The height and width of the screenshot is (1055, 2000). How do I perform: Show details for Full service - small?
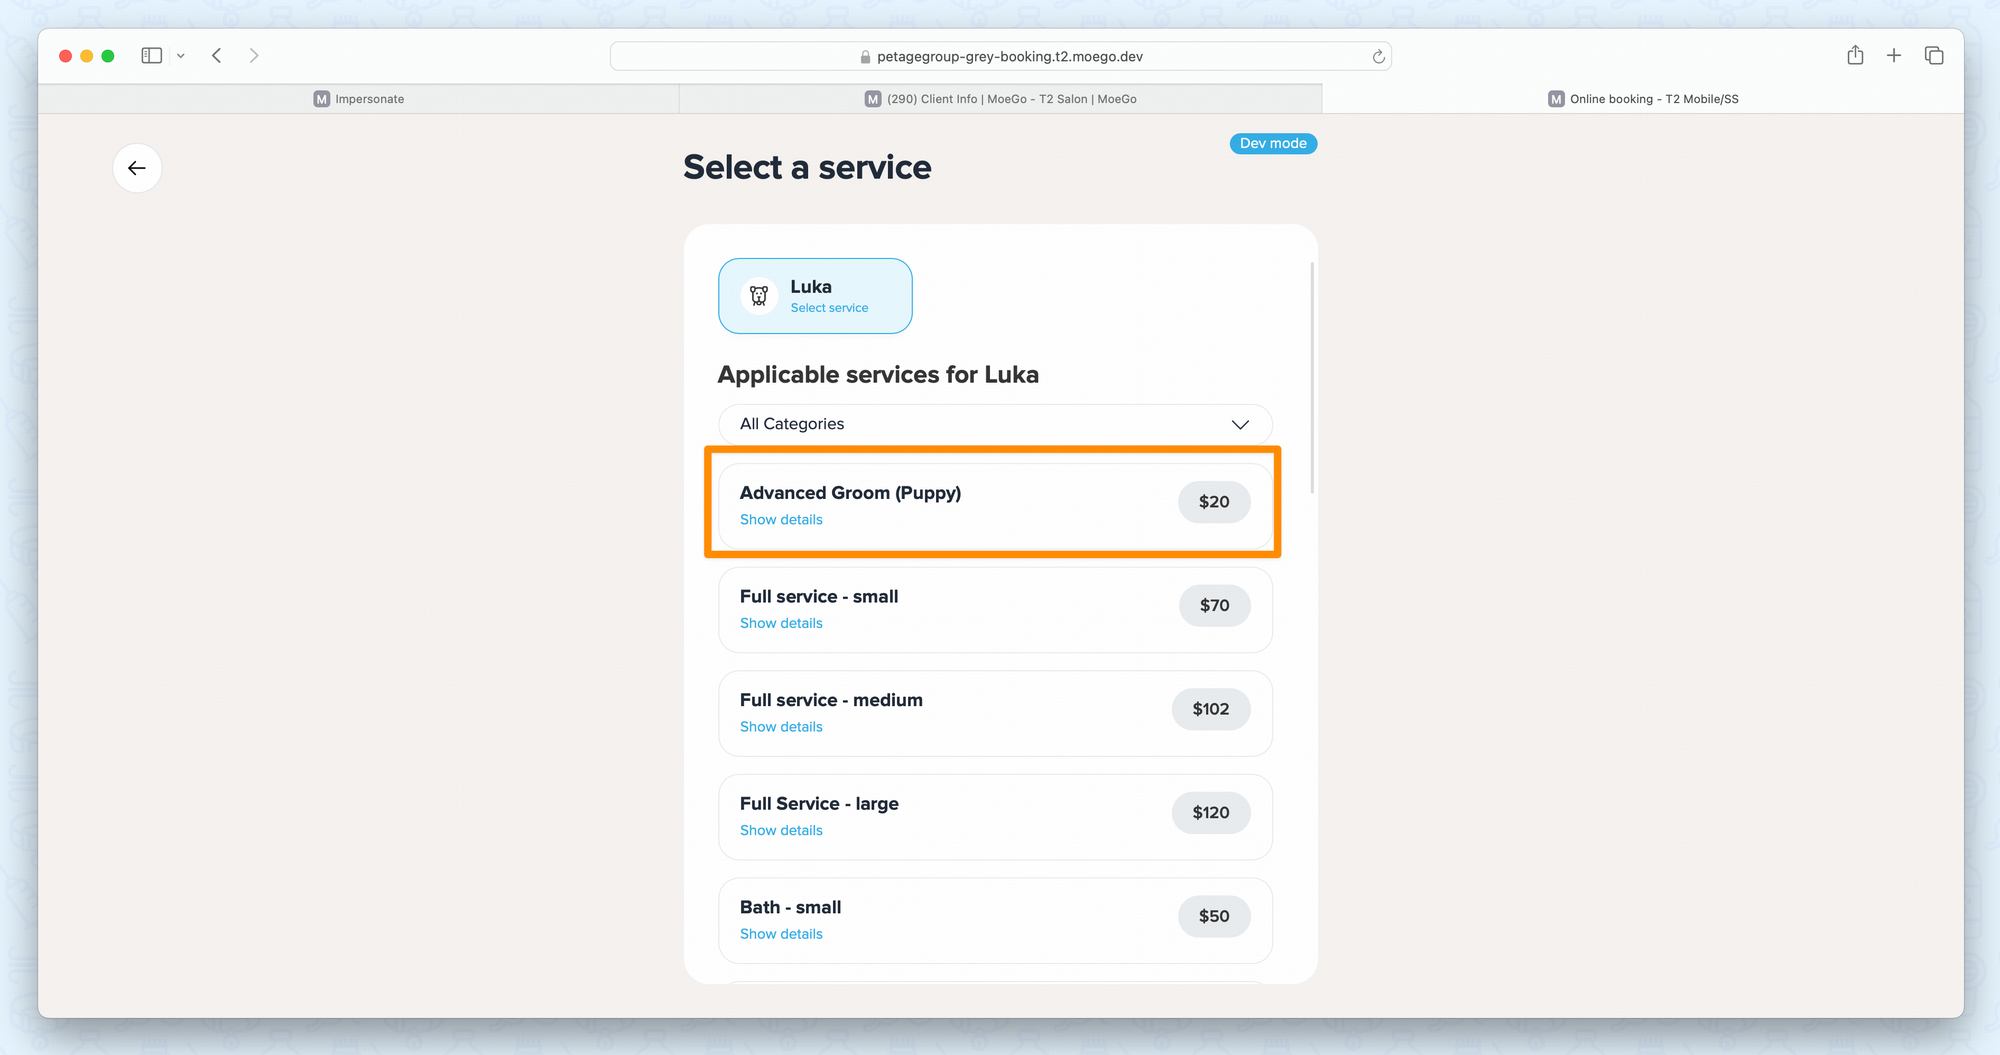pyautogui.click(x=781, y=623)
